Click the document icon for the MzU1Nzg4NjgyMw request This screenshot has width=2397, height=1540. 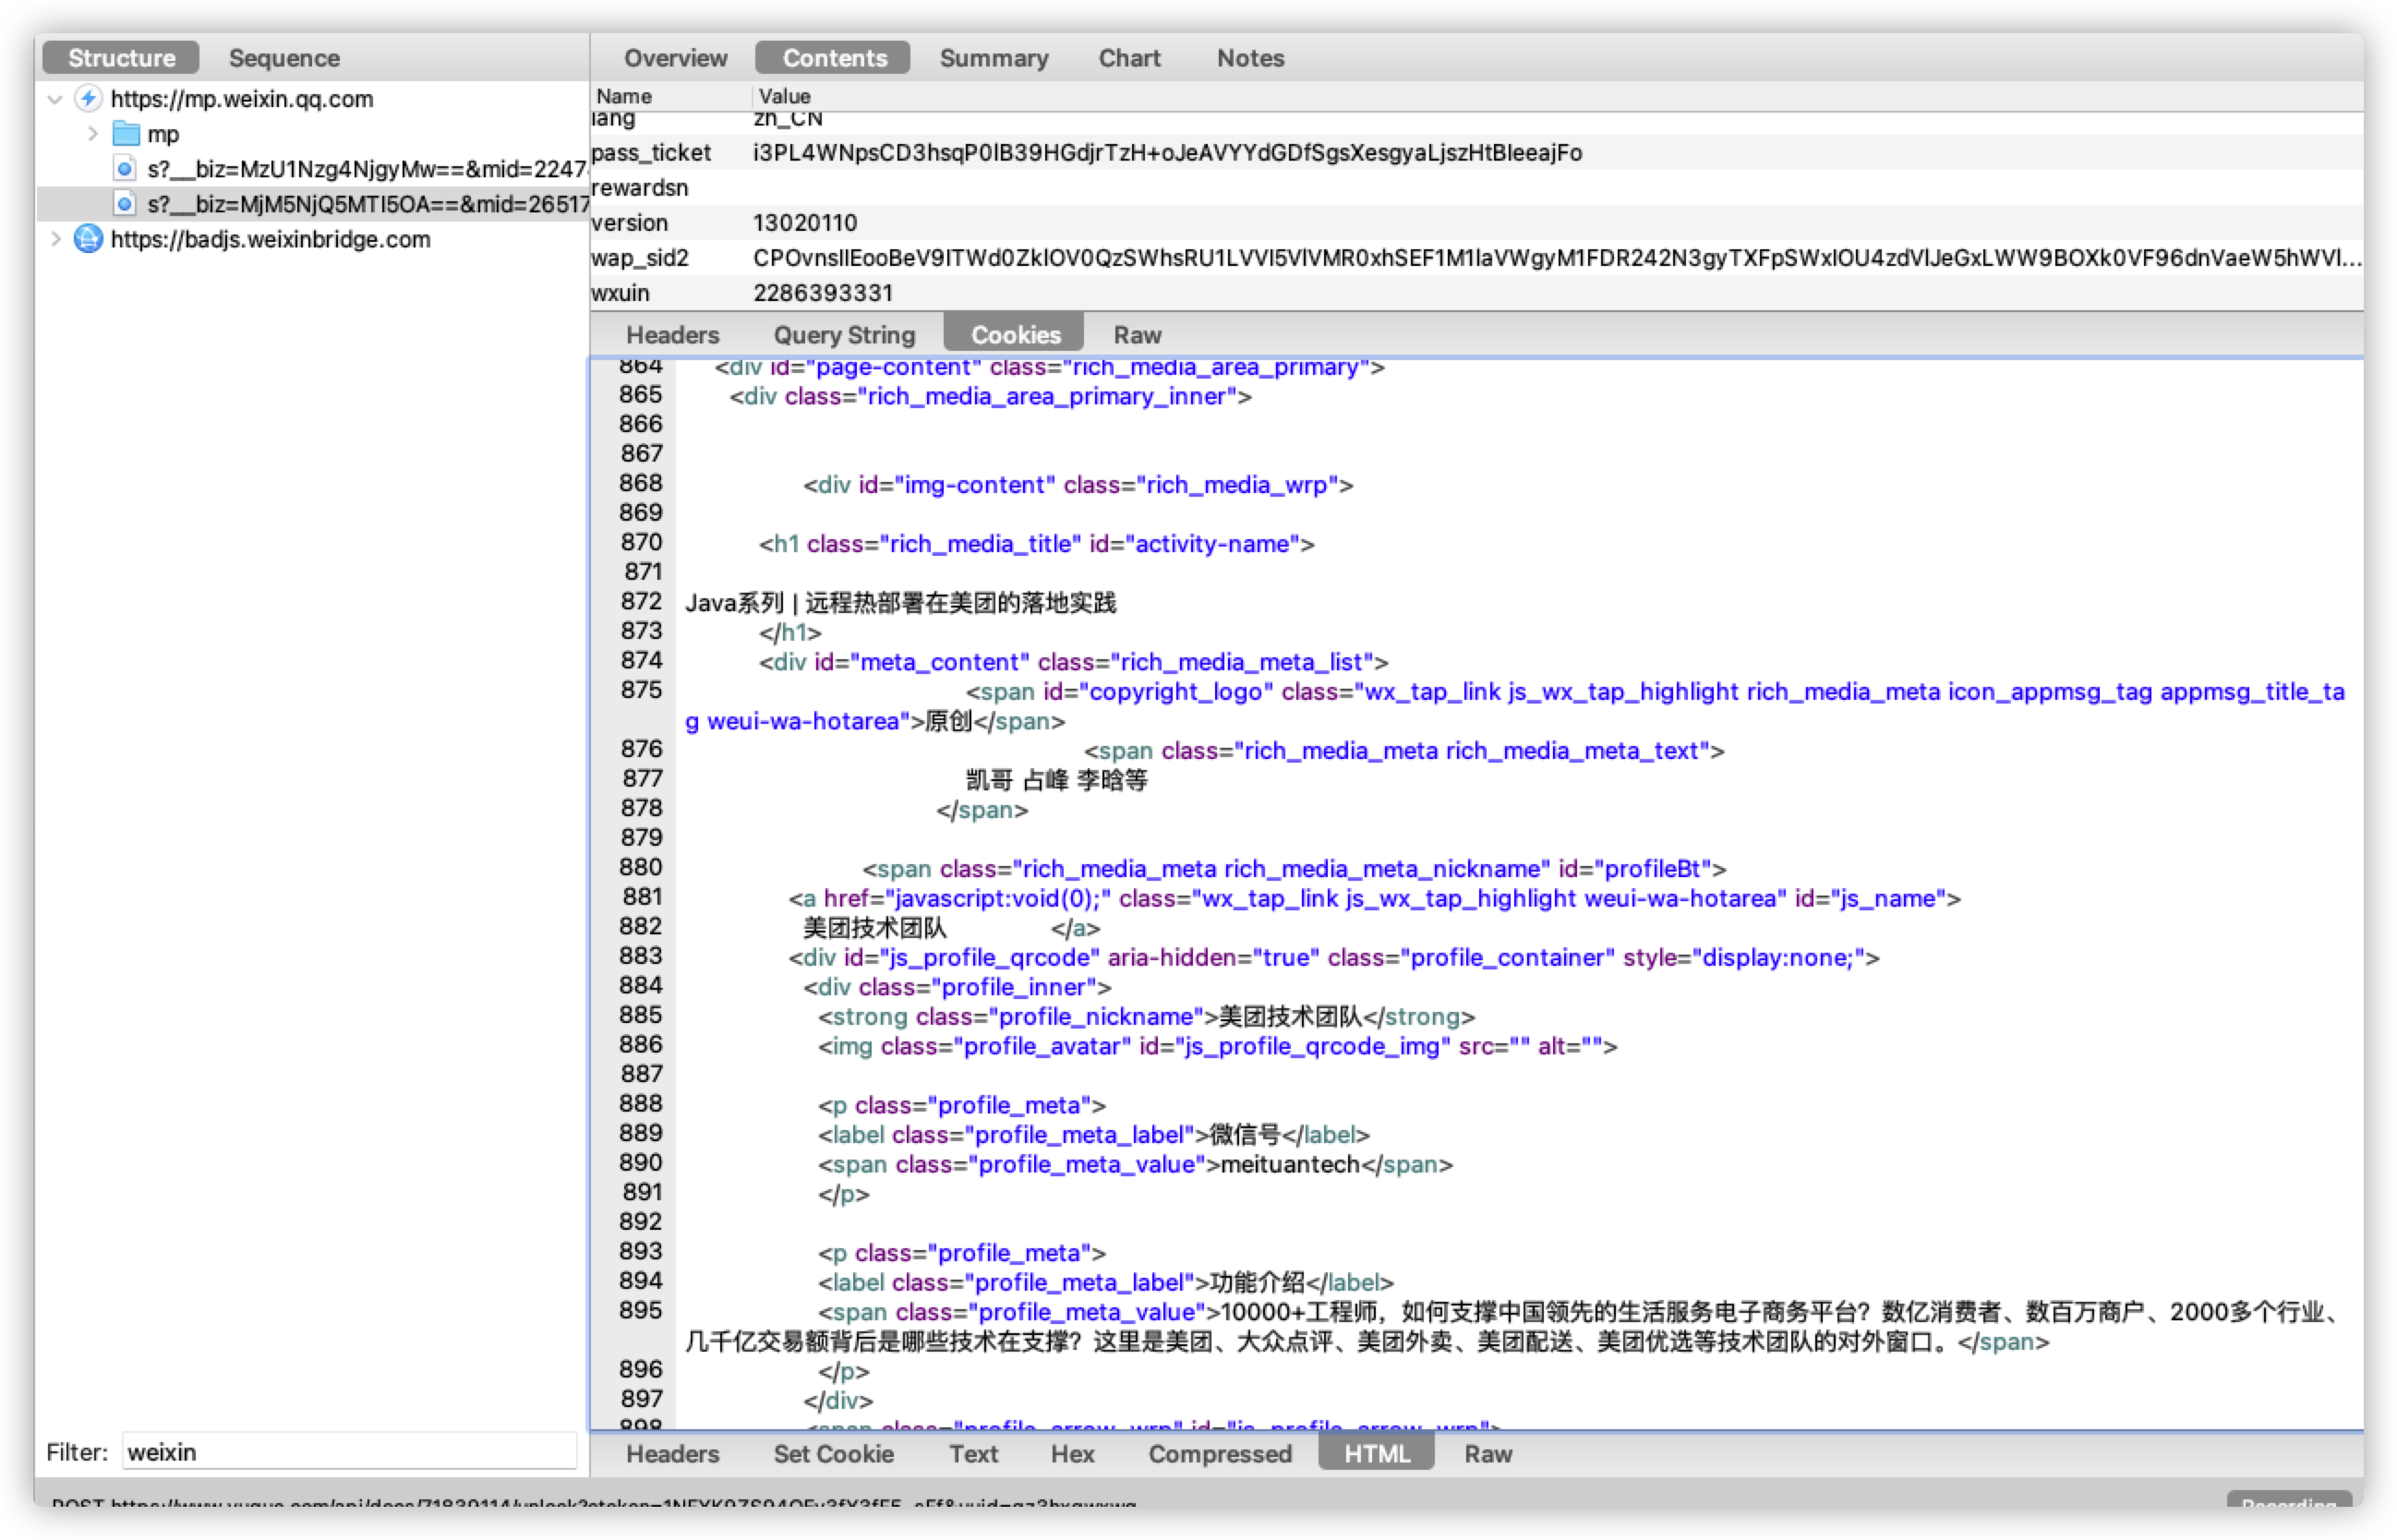(125, 169)
